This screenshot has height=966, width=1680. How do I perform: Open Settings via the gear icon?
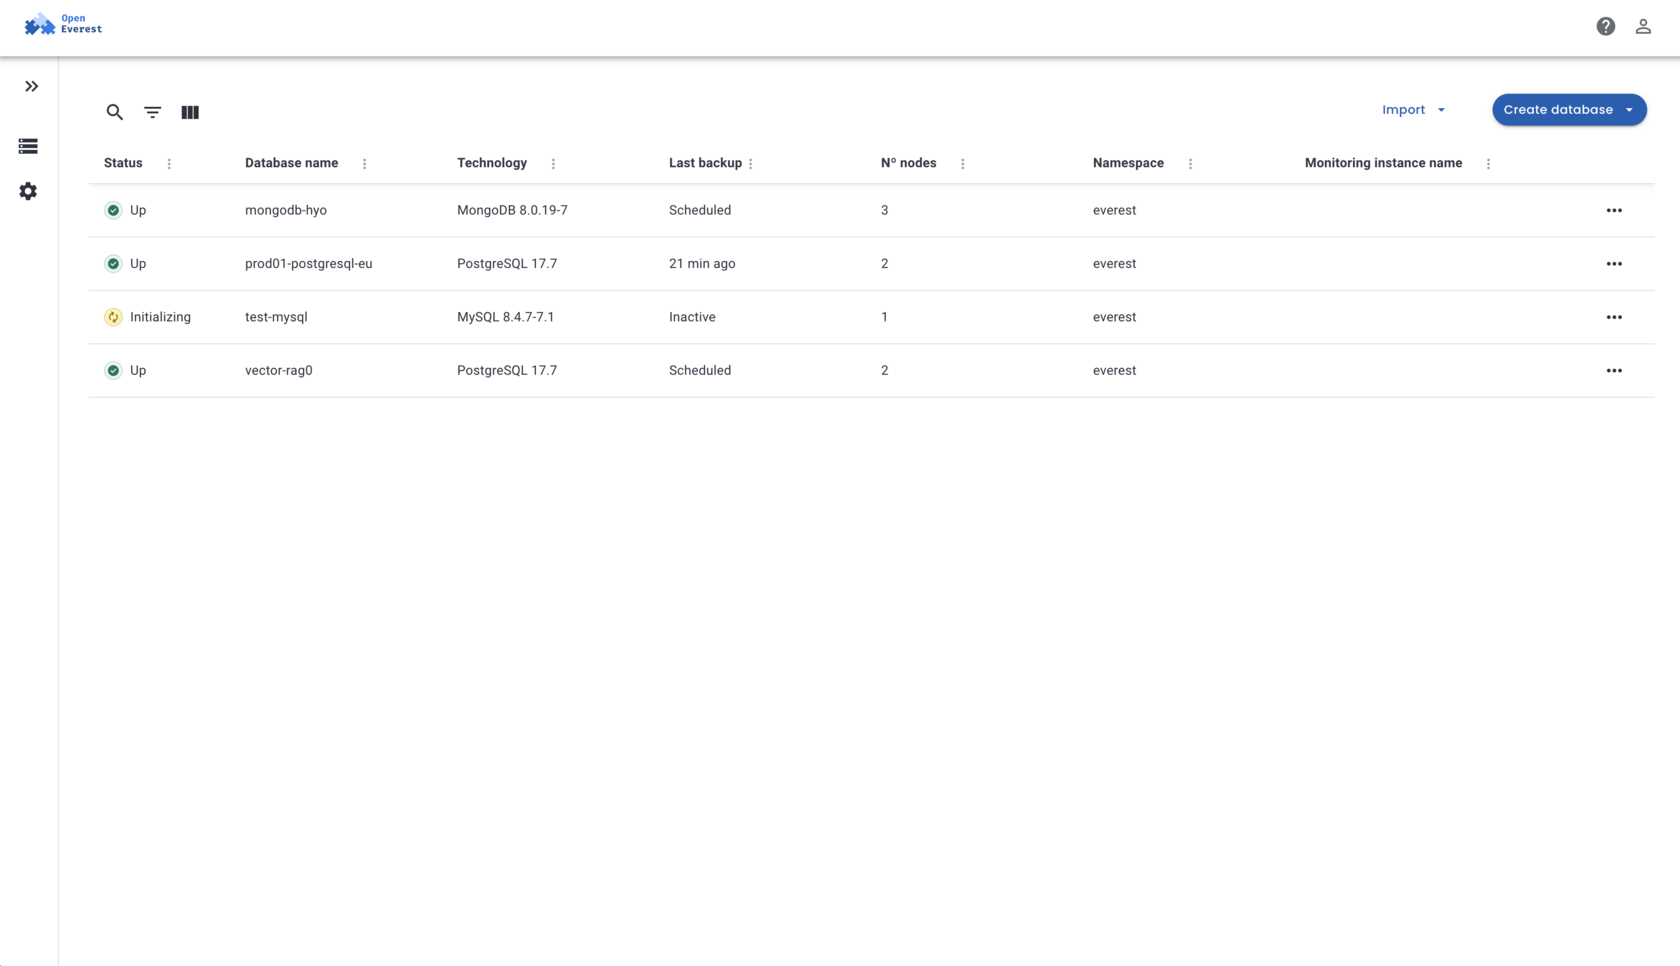(x=28, y=191)
